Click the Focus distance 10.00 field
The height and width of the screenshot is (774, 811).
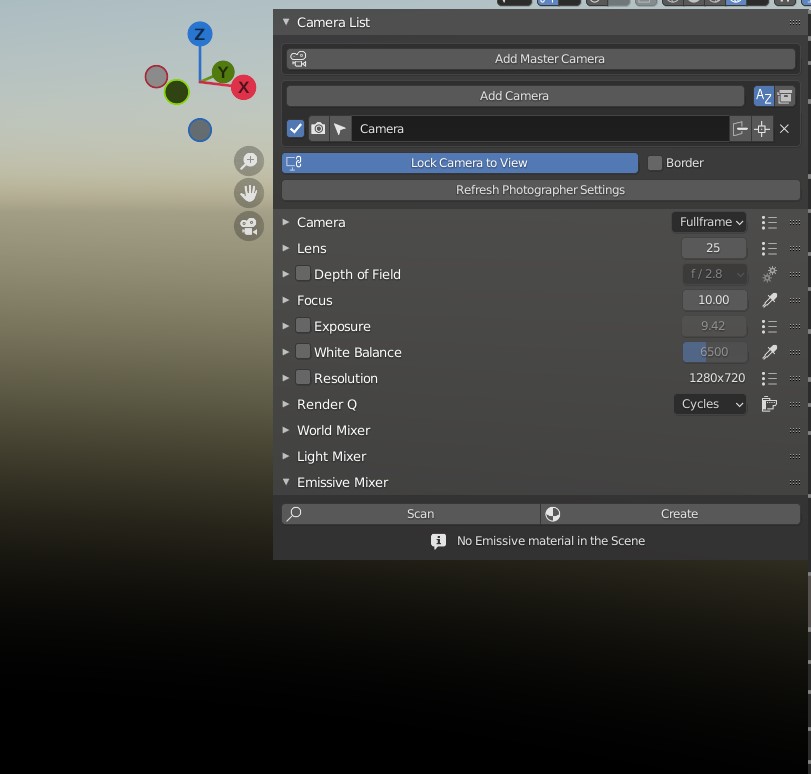point(714,300)
